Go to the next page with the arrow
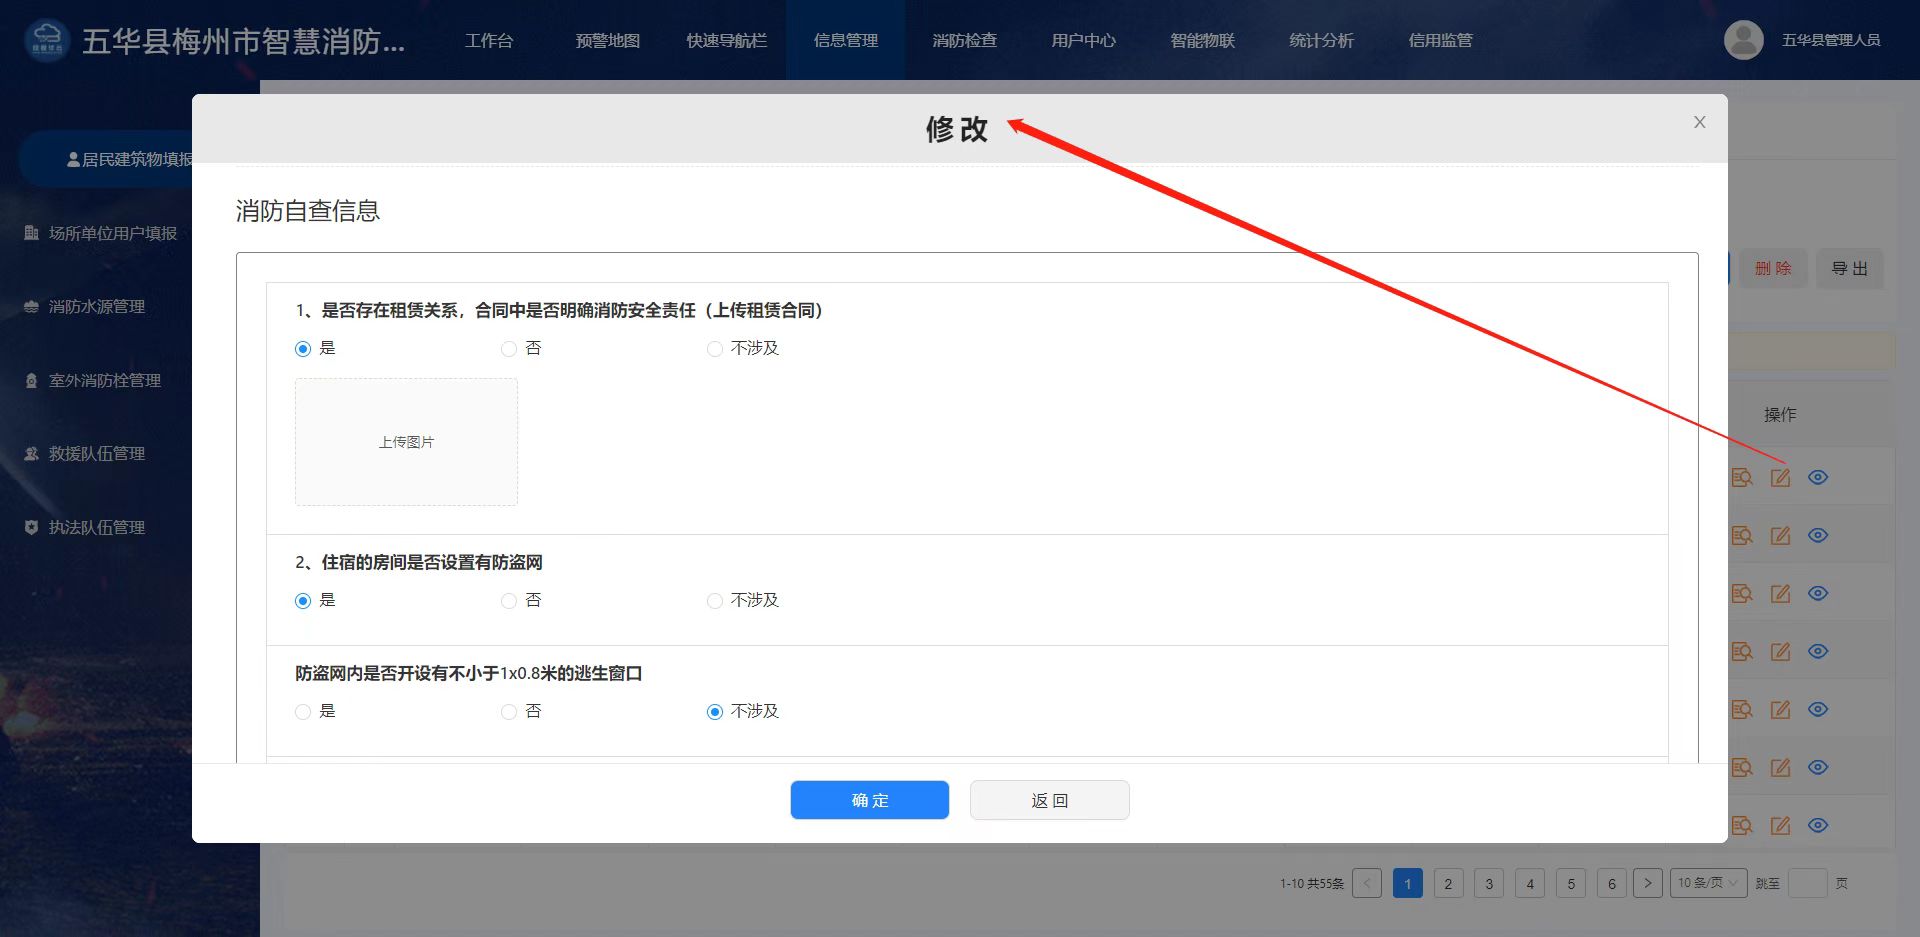This screenshot has height=937, width=1920. pyautogui.click(x=1648, y=883)
